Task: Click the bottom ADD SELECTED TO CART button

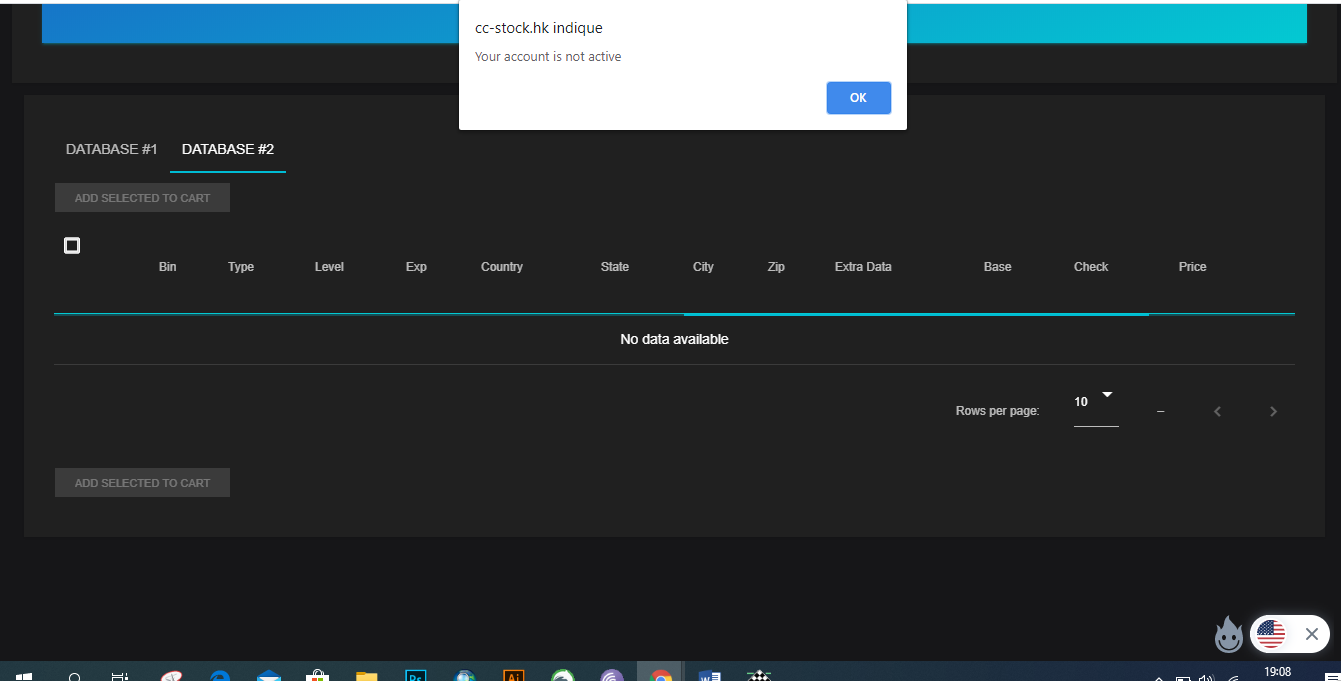Action: [142, 483]
